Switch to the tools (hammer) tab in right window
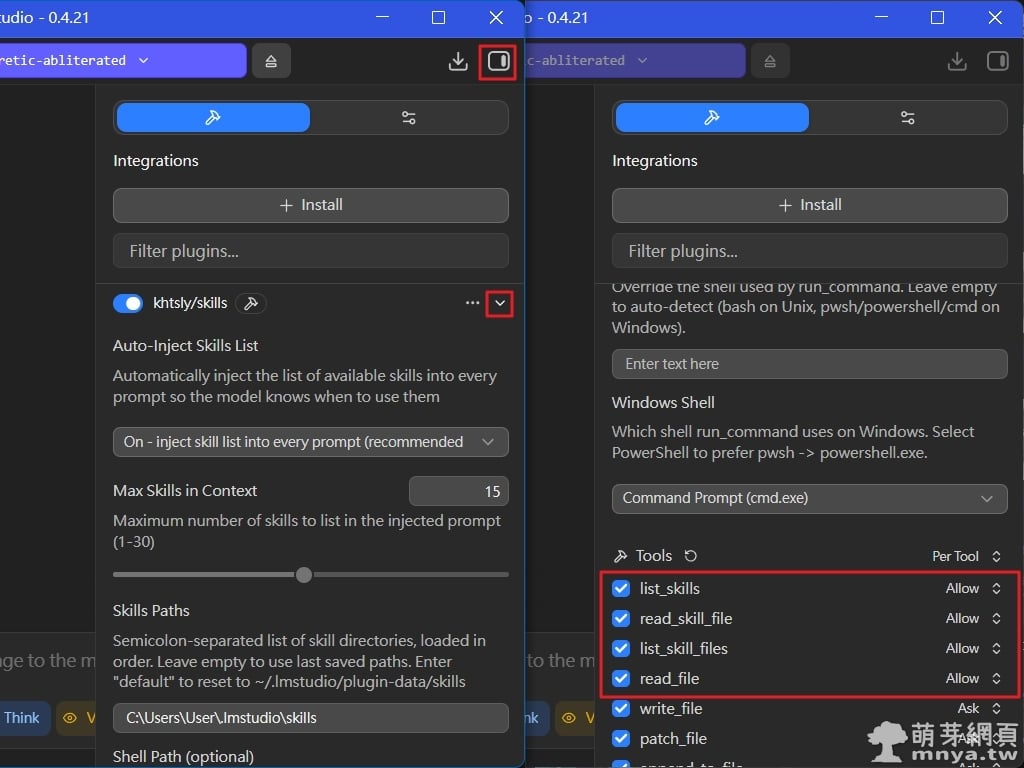Image resolution: width=1024 pixels, height=768 pixels. click(x=712, y=118)
